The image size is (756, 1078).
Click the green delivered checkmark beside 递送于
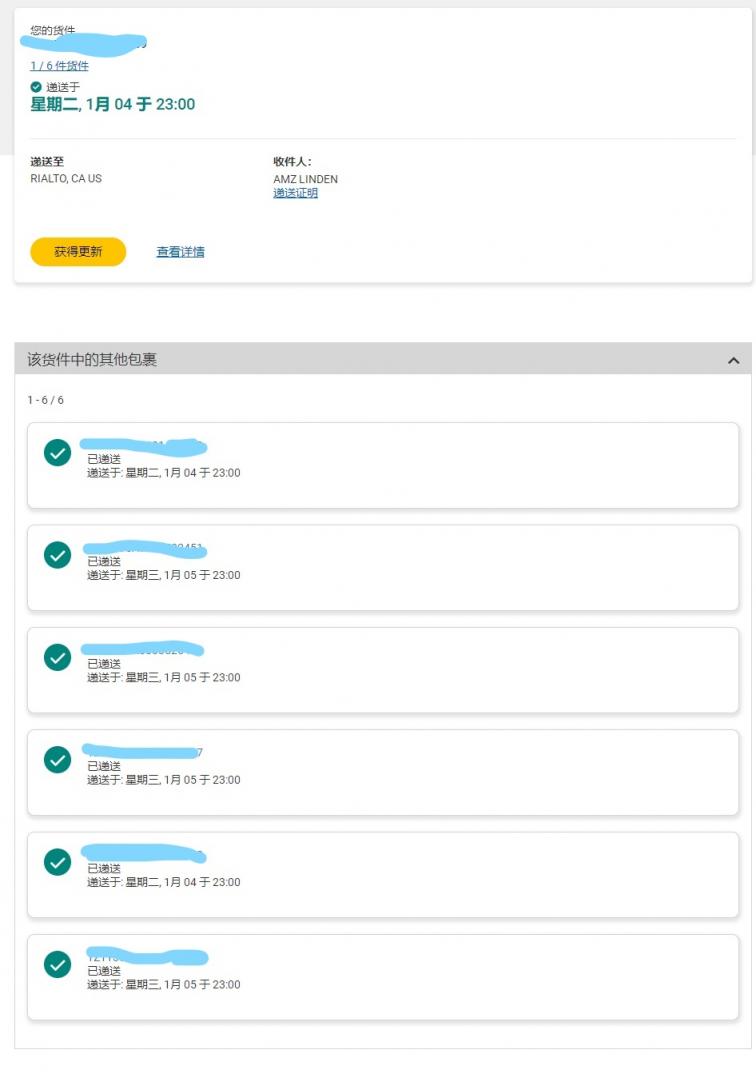36,87
